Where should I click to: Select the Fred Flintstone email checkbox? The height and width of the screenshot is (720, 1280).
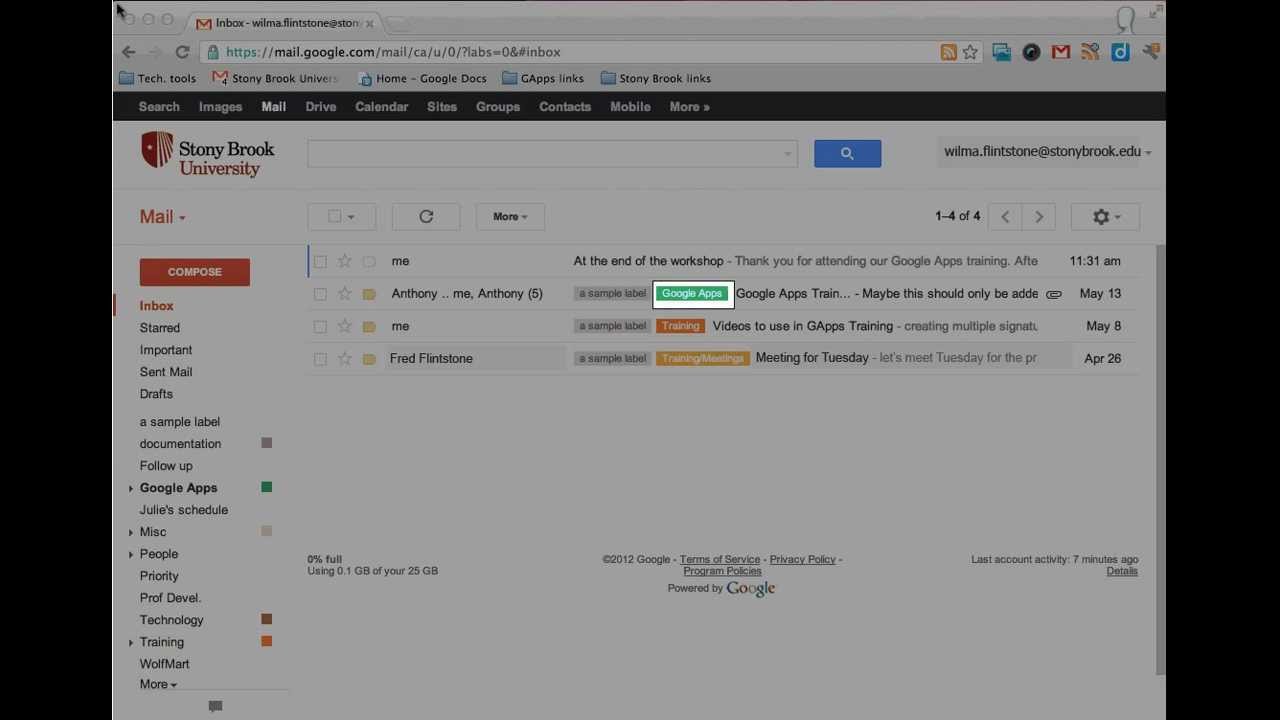coord(320,359)
